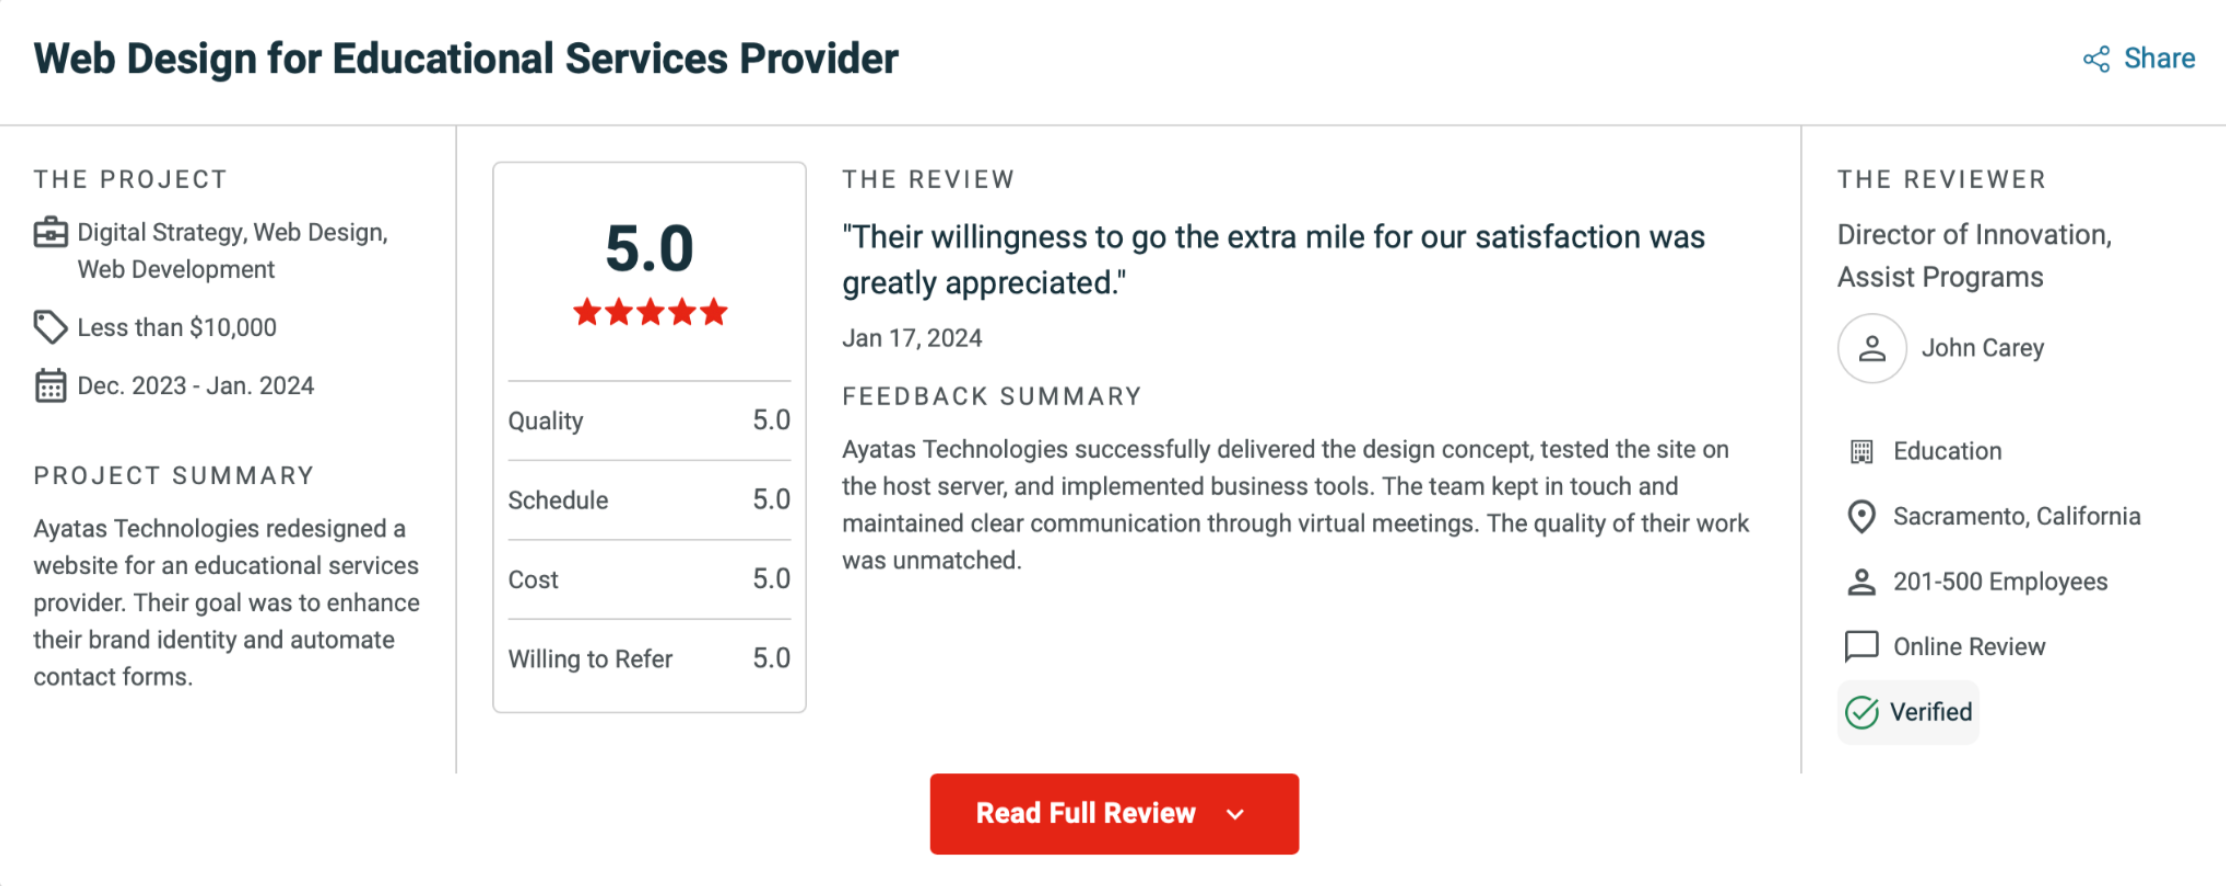Click the price tag budget icon
Viewport: 2226px width, 886px height.
click(x=50, y=327)
